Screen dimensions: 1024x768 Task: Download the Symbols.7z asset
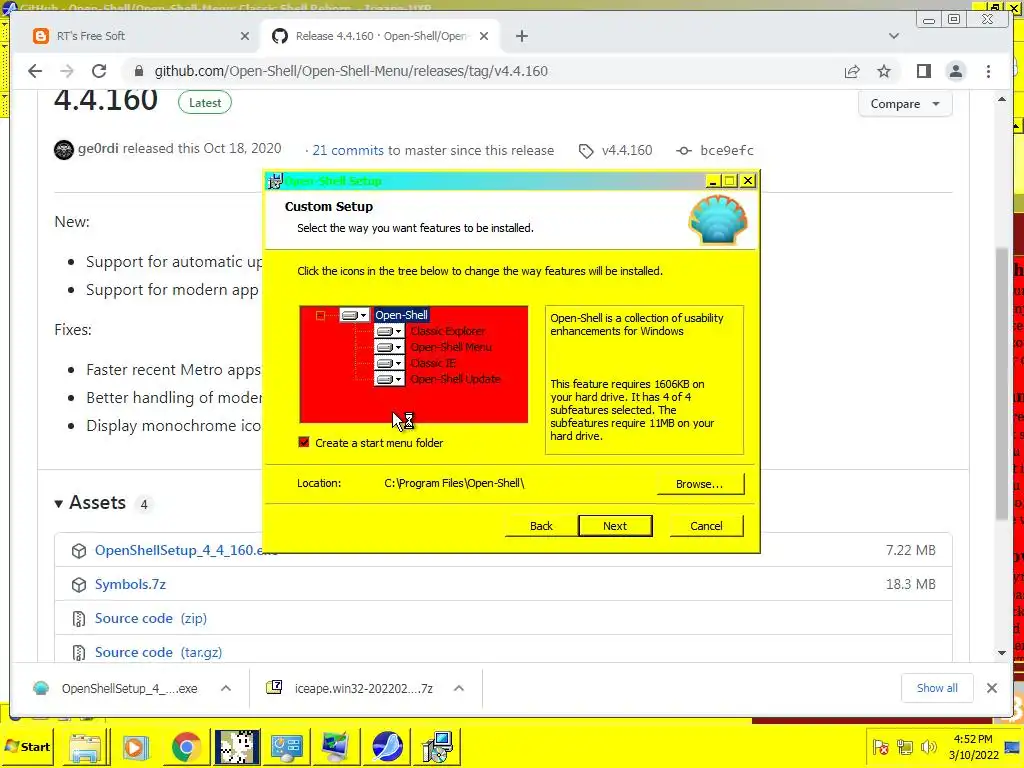130,584
